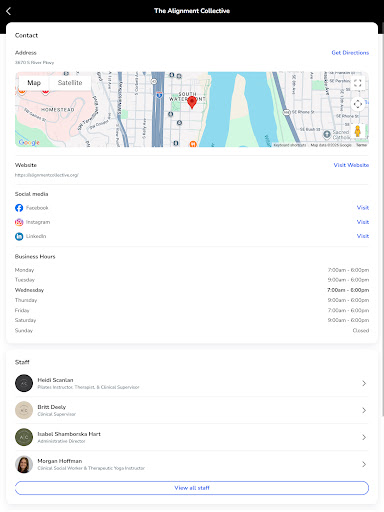Visit the Instagram page
Viewport: 384px width, 512px height.
(363, 222)
